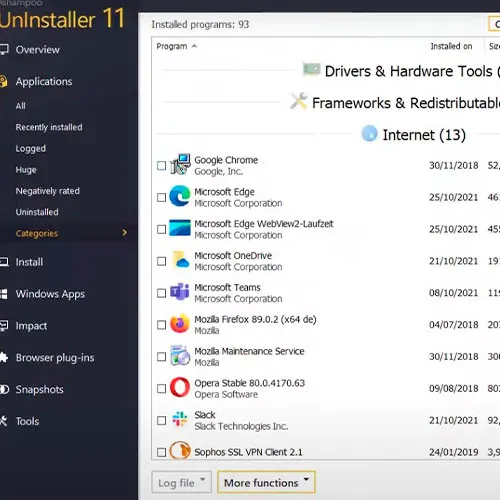Click the Internet category globe icon
This screenshot has width=500, height=500.
tap(369, 133)
